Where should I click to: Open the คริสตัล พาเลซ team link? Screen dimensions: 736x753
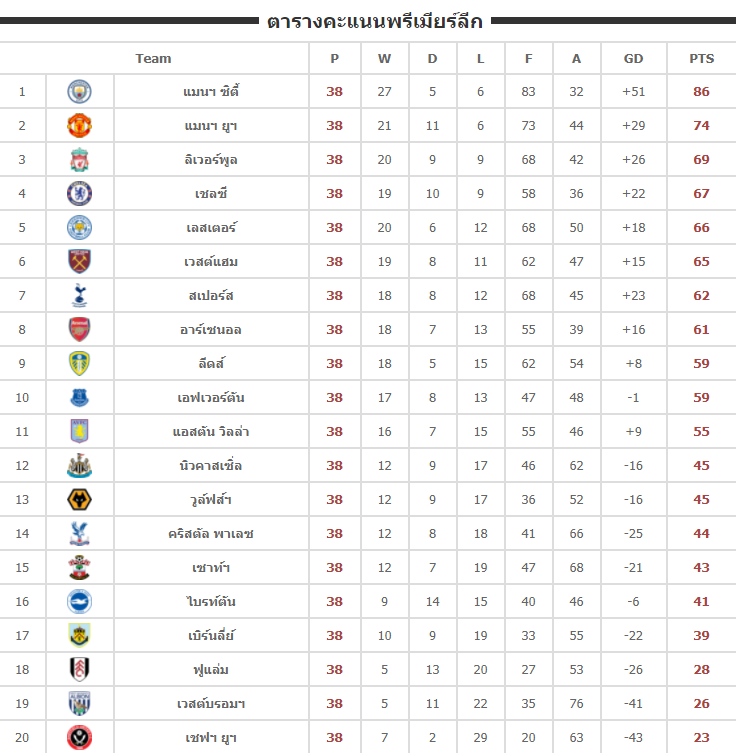211,534
